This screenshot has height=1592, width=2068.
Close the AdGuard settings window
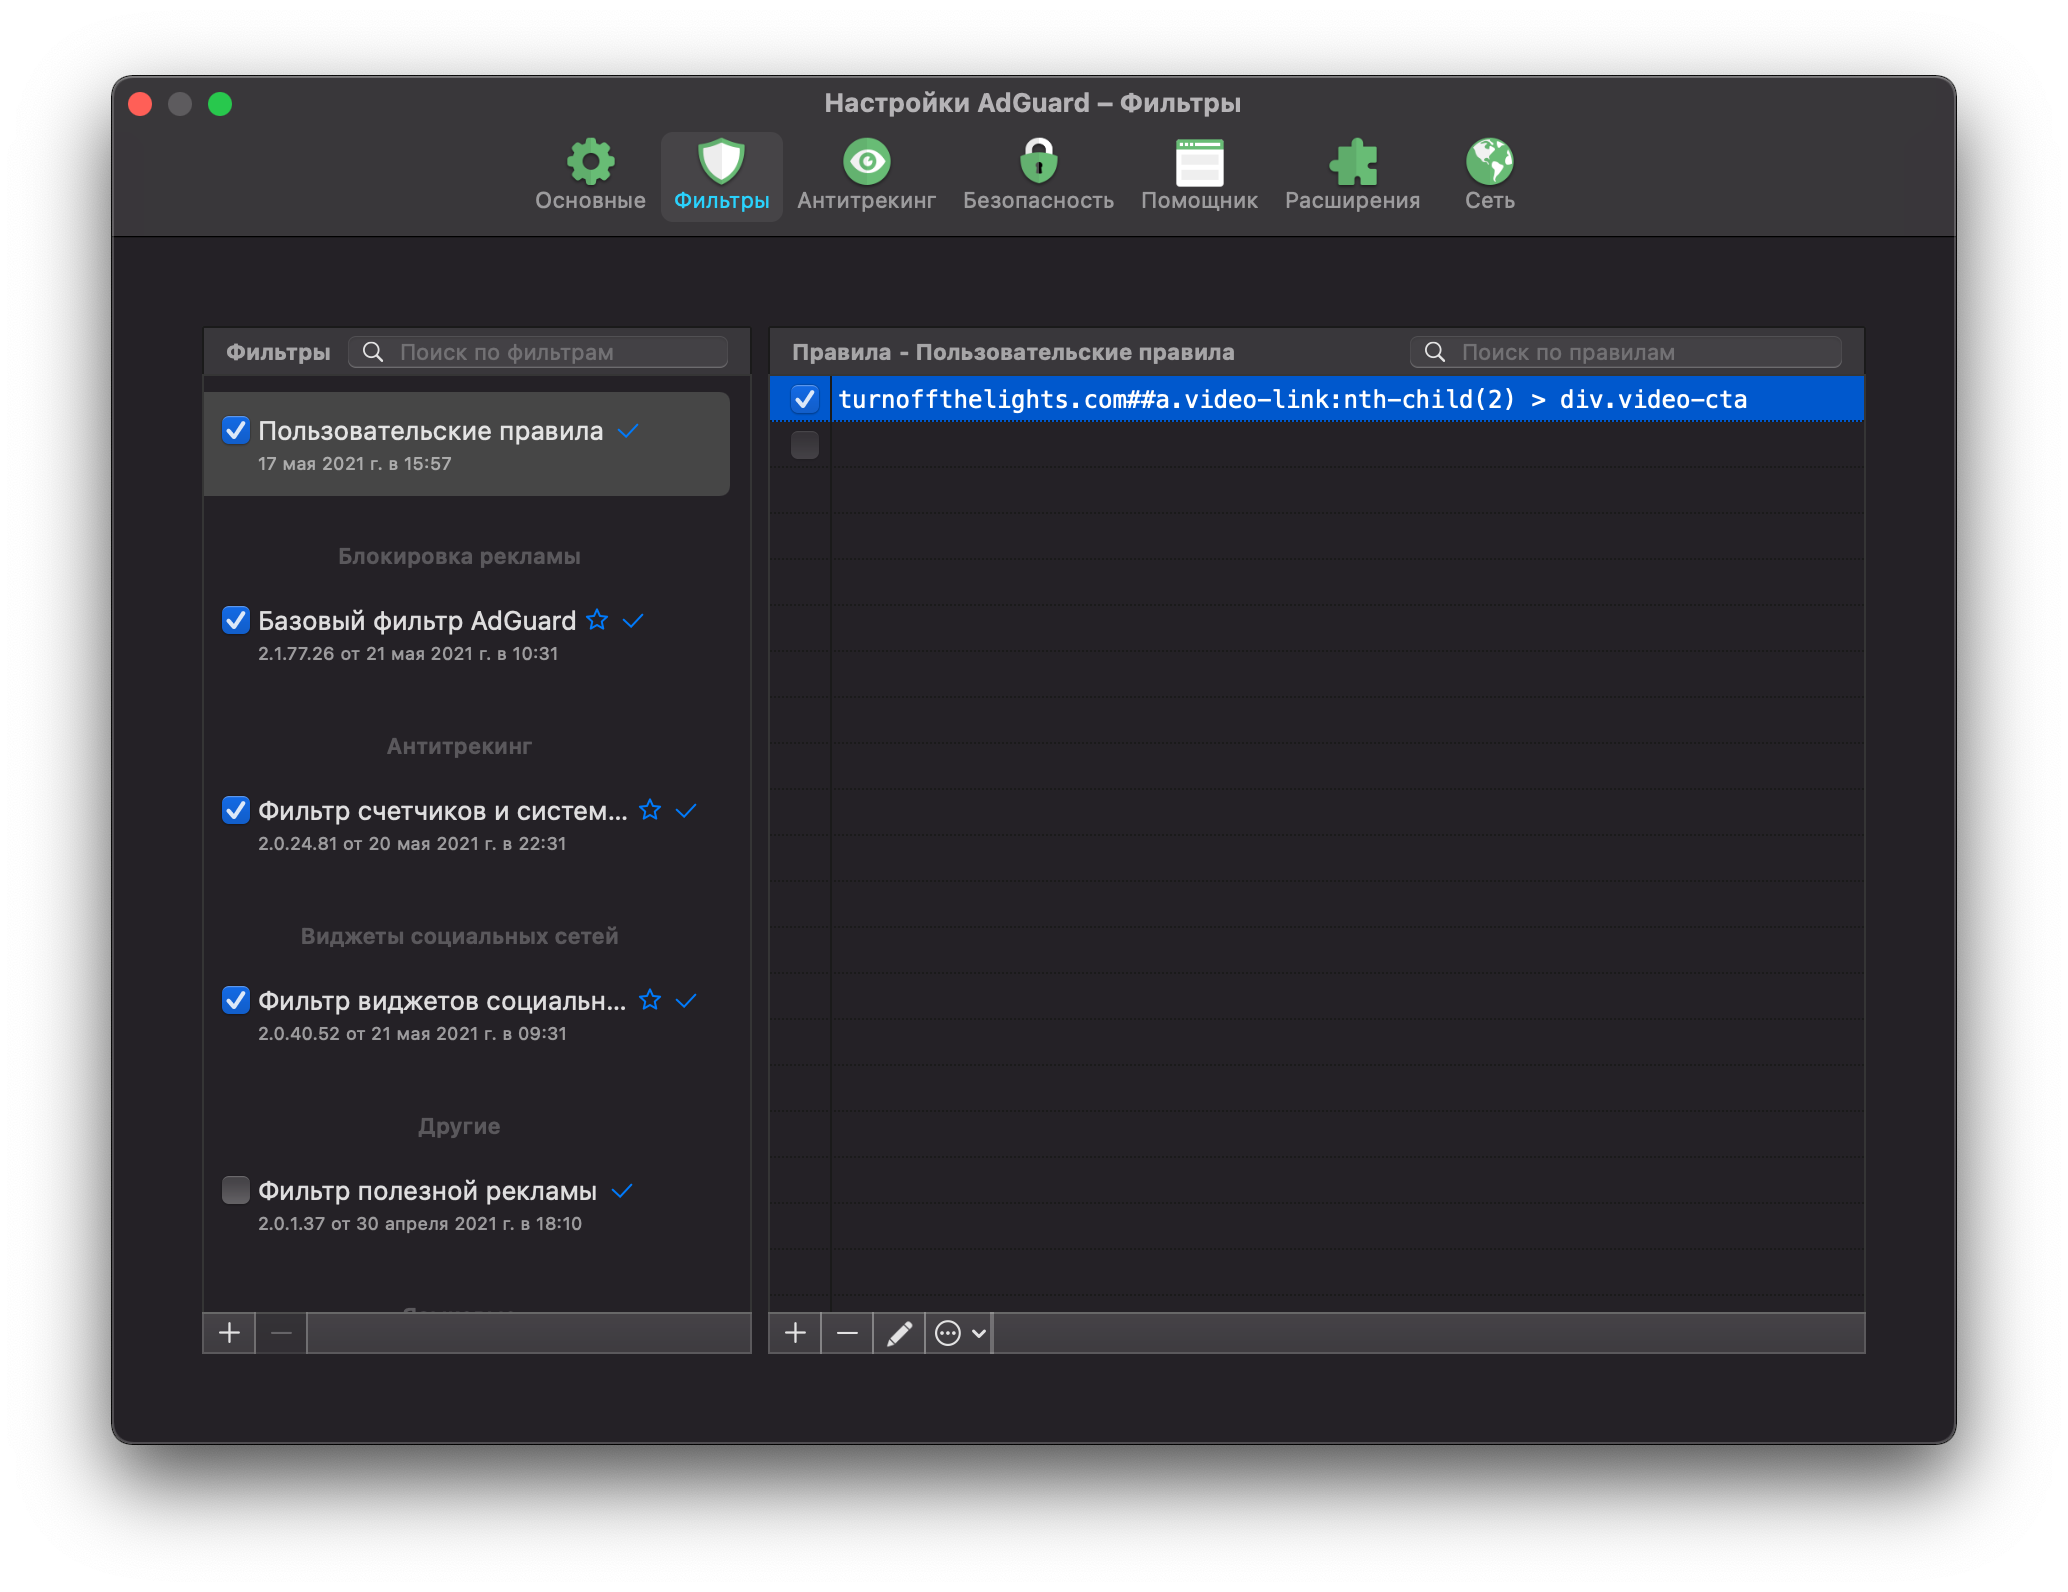pyautogui.click(x=141, y=104)
